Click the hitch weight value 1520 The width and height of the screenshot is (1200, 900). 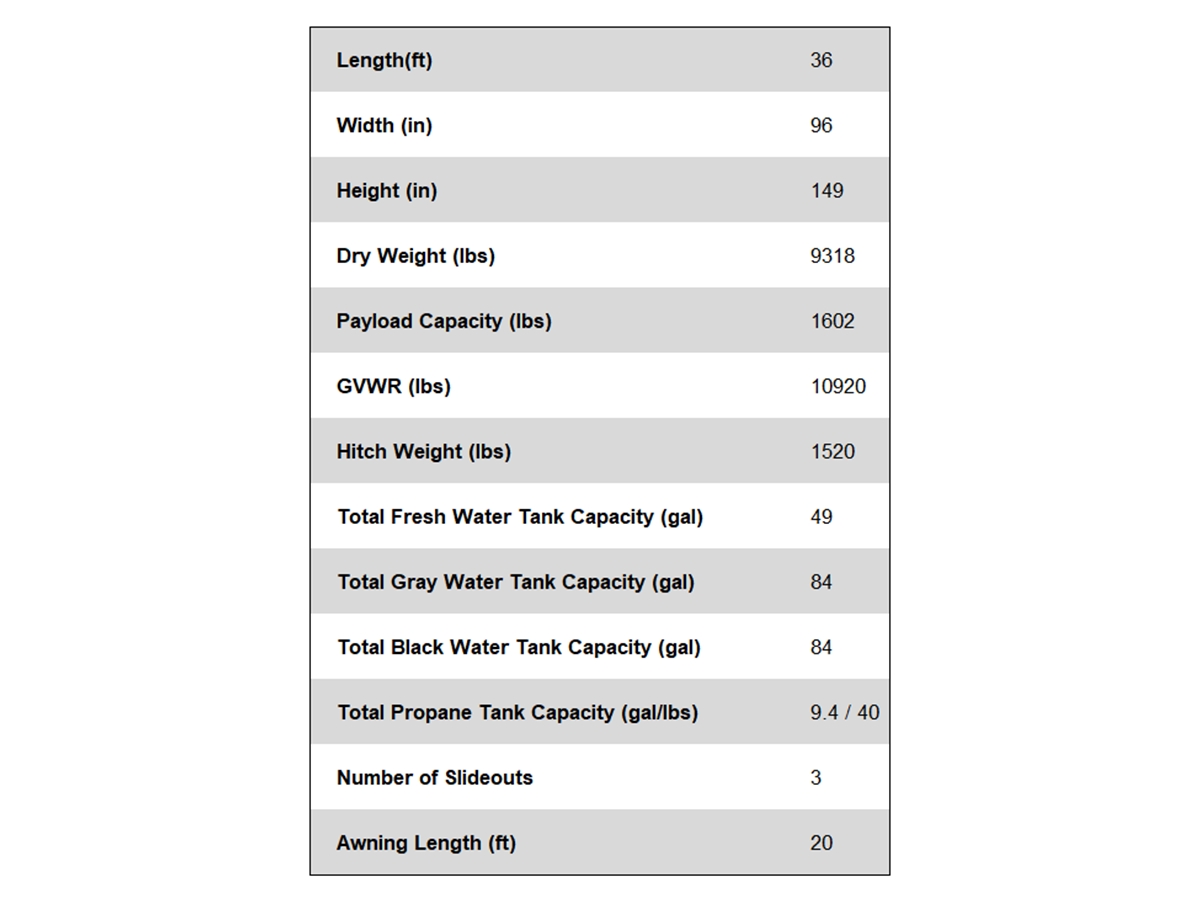832,452
